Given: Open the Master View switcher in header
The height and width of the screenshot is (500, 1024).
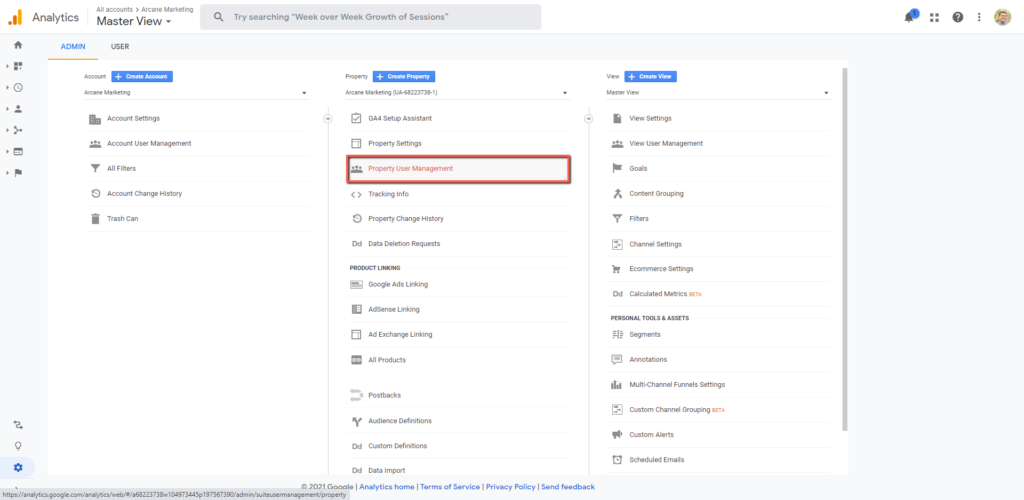Looking at the screenshot, I should coord(134,22).
